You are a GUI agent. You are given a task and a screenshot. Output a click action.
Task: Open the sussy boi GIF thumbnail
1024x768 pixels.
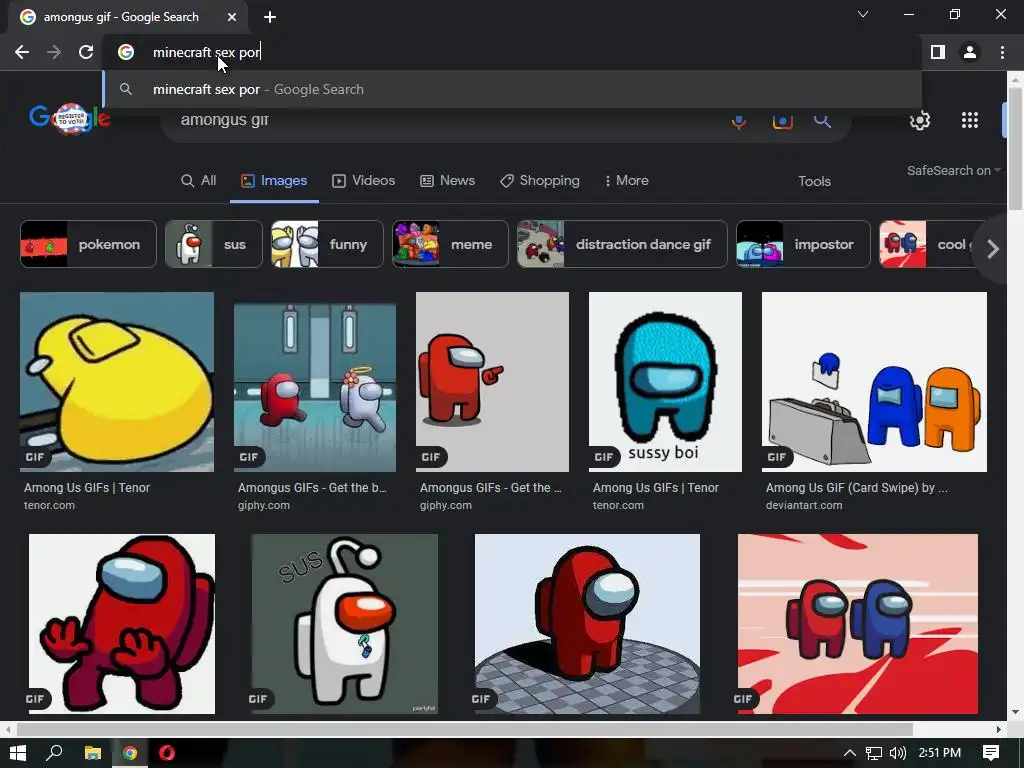pos(665,382)
